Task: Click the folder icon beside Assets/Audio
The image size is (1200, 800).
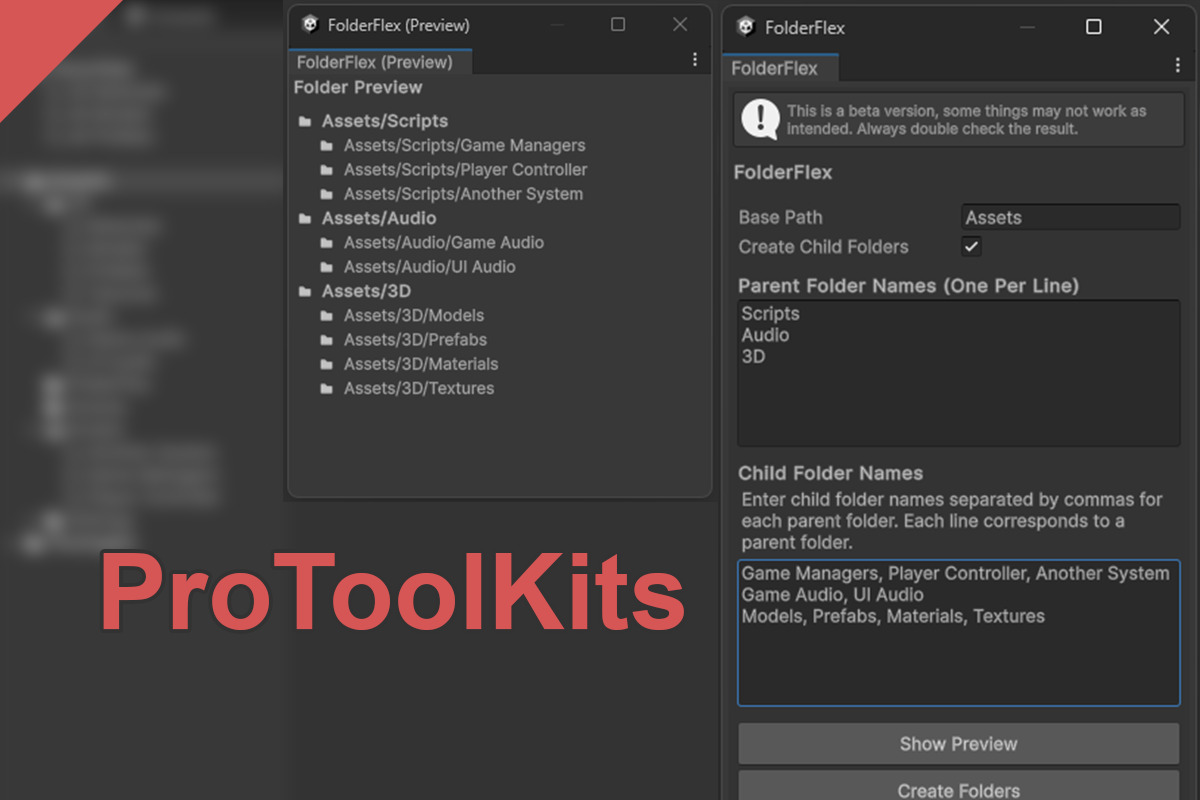Action: point(304,218)
